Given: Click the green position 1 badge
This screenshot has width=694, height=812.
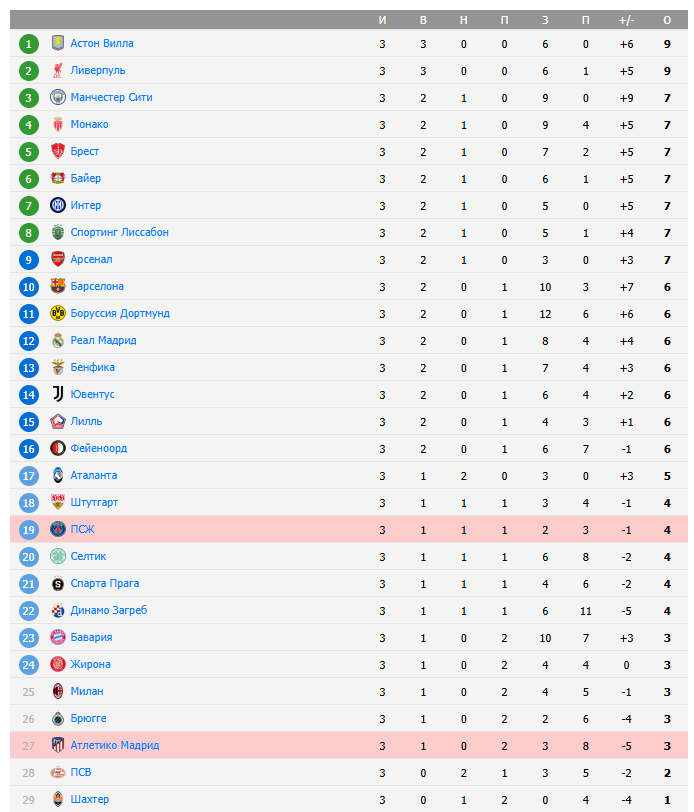Looking at the screenshot, I should (x=29, y=43).
